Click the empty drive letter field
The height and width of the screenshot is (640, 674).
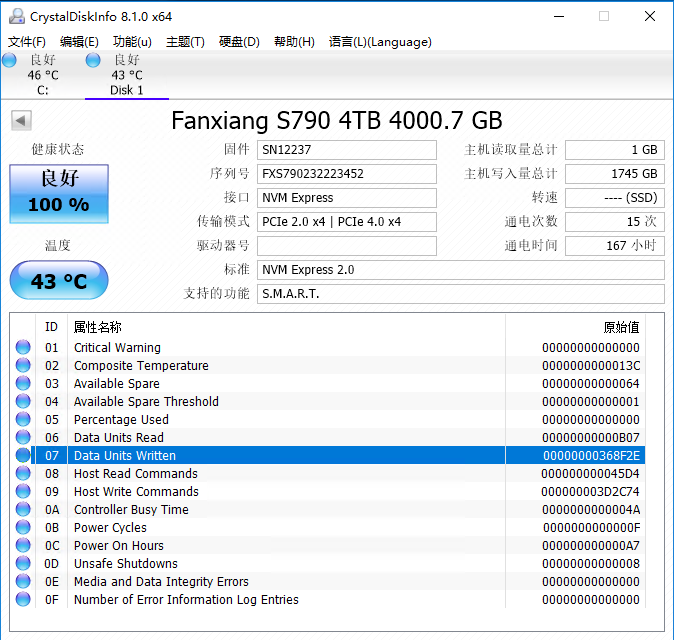tap(347, 246)
